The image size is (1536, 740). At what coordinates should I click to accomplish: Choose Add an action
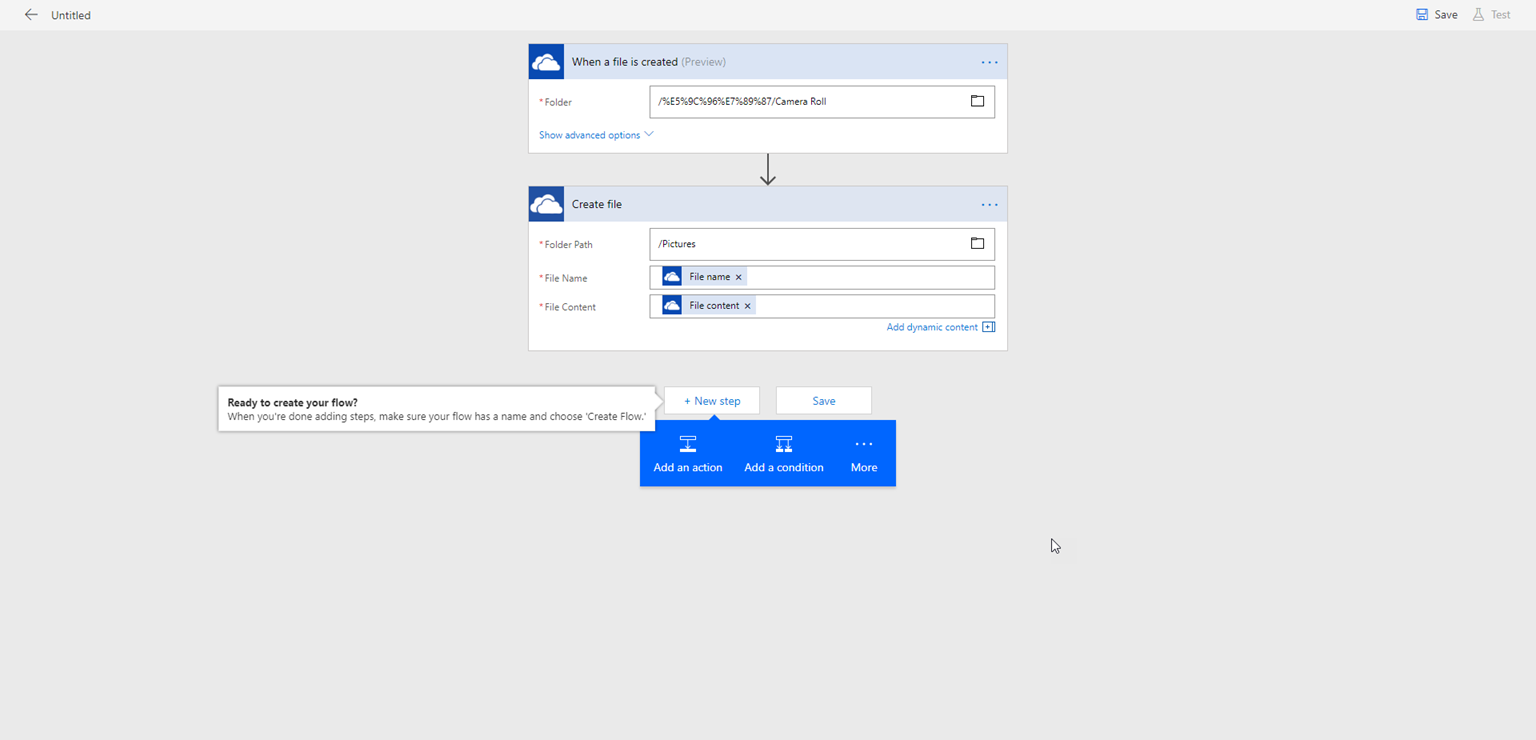click(688, 454)
